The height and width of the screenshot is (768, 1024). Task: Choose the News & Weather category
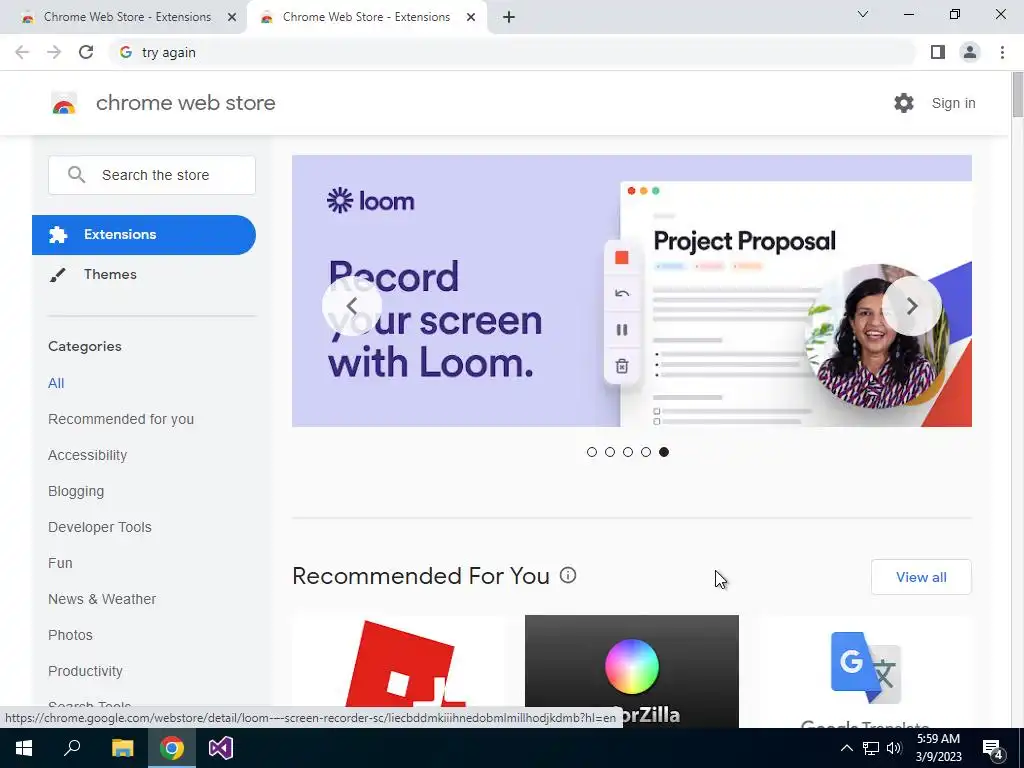(102, 599)
